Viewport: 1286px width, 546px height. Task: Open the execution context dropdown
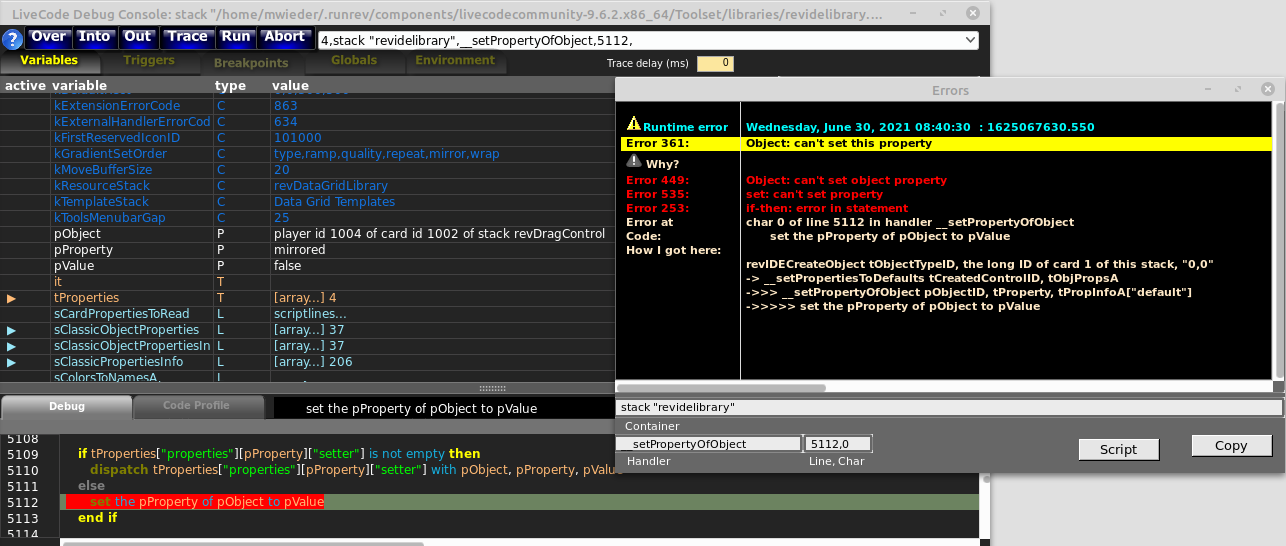pos(967,40)
